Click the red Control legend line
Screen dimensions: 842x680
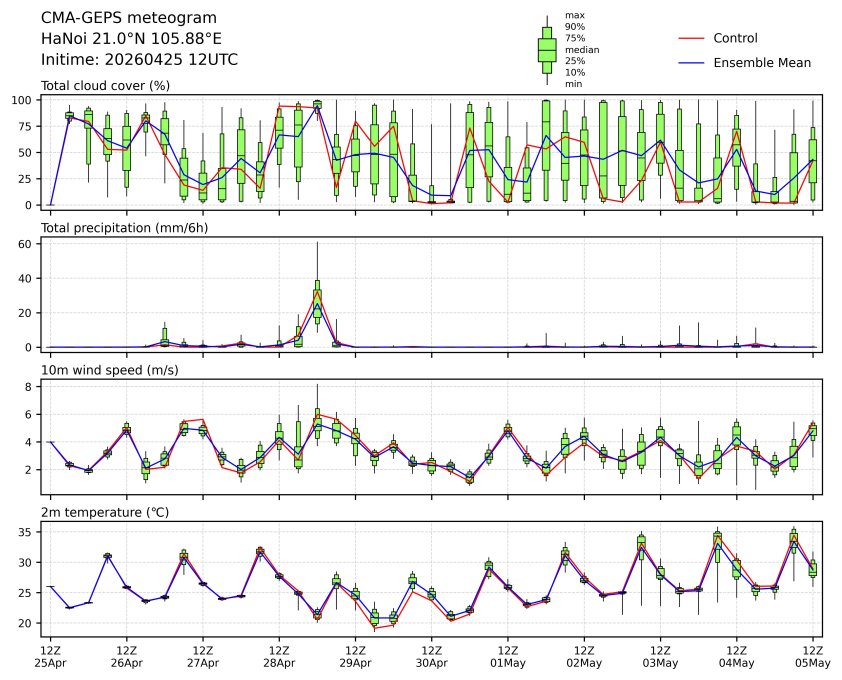click(692, 38)
